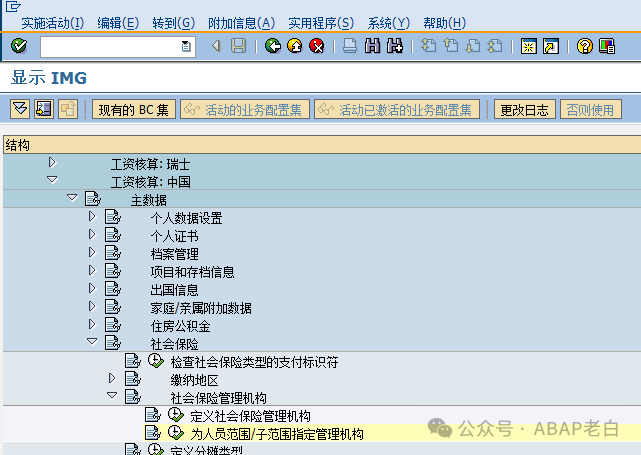Open documentation icon for 主数据
The image size is (641, 455).
pos(93,199)
